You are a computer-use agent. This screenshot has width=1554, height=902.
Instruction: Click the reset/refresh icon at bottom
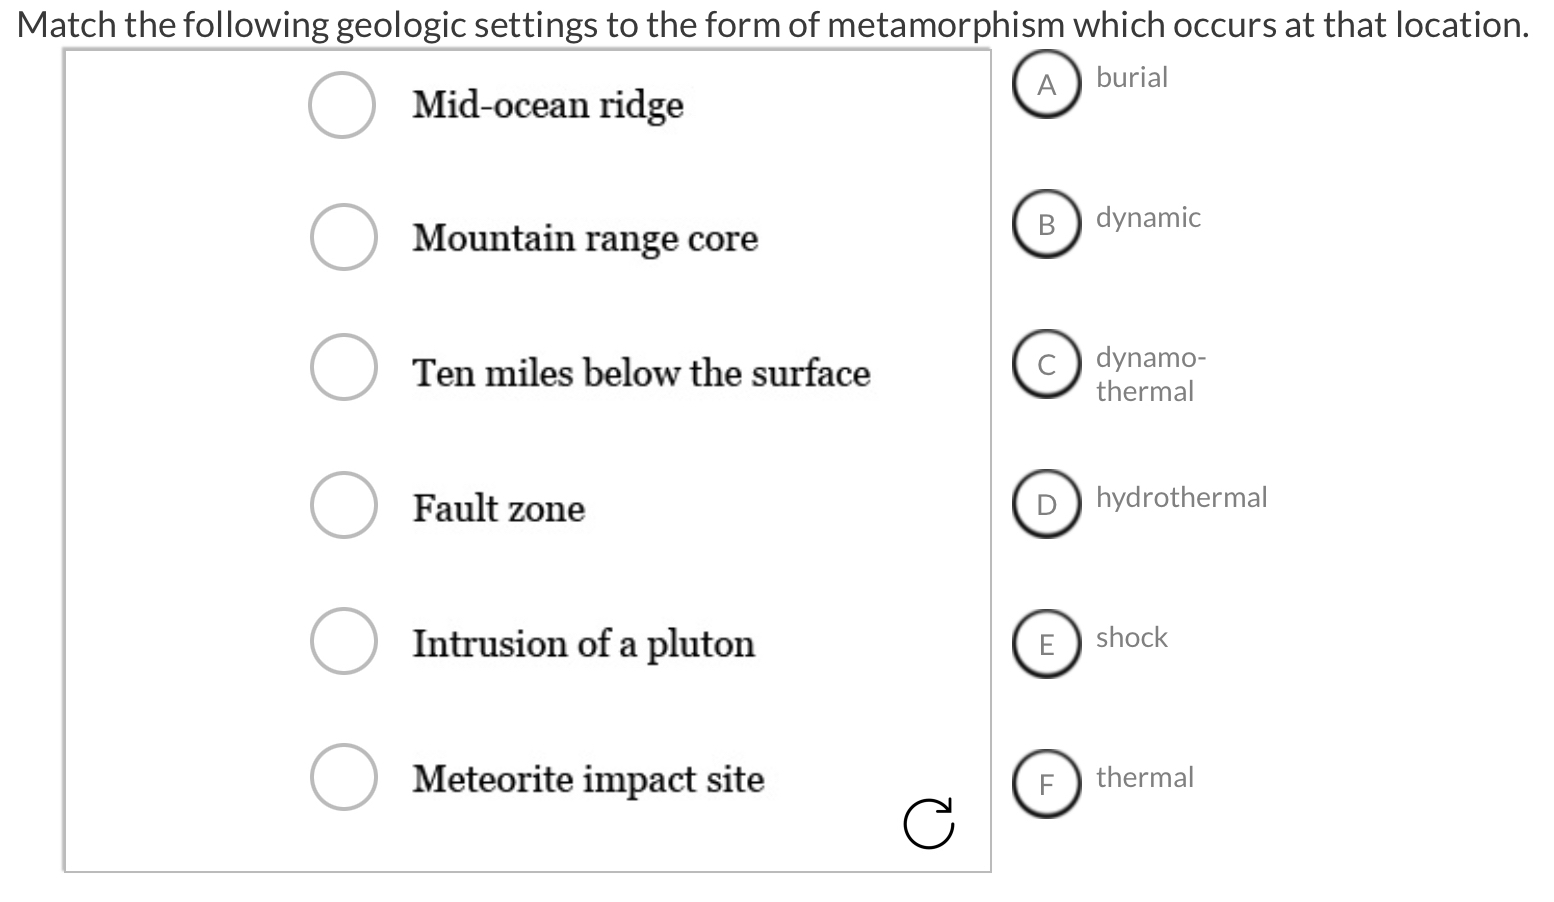click(x=929, y=822)
